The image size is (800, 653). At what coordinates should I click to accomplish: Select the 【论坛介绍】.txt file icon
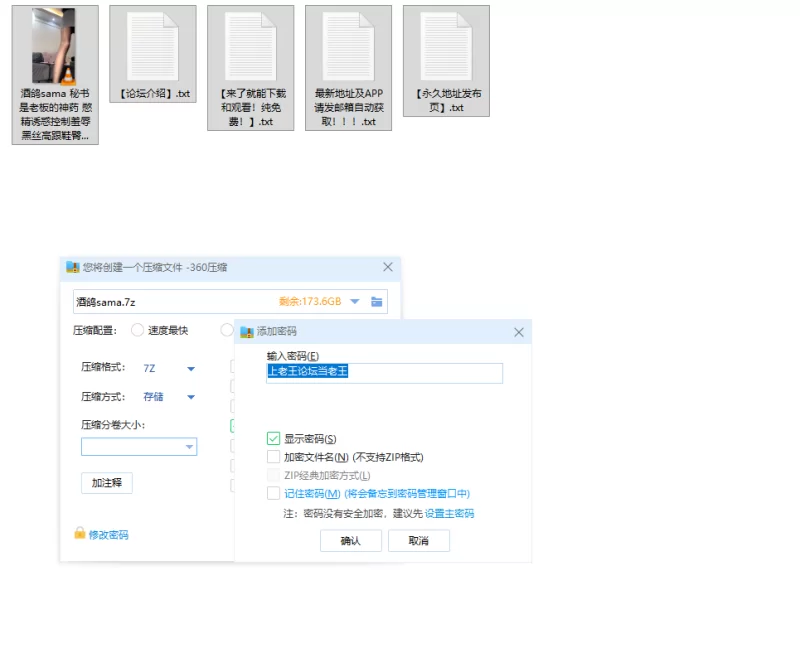click(x=152, y=47)
